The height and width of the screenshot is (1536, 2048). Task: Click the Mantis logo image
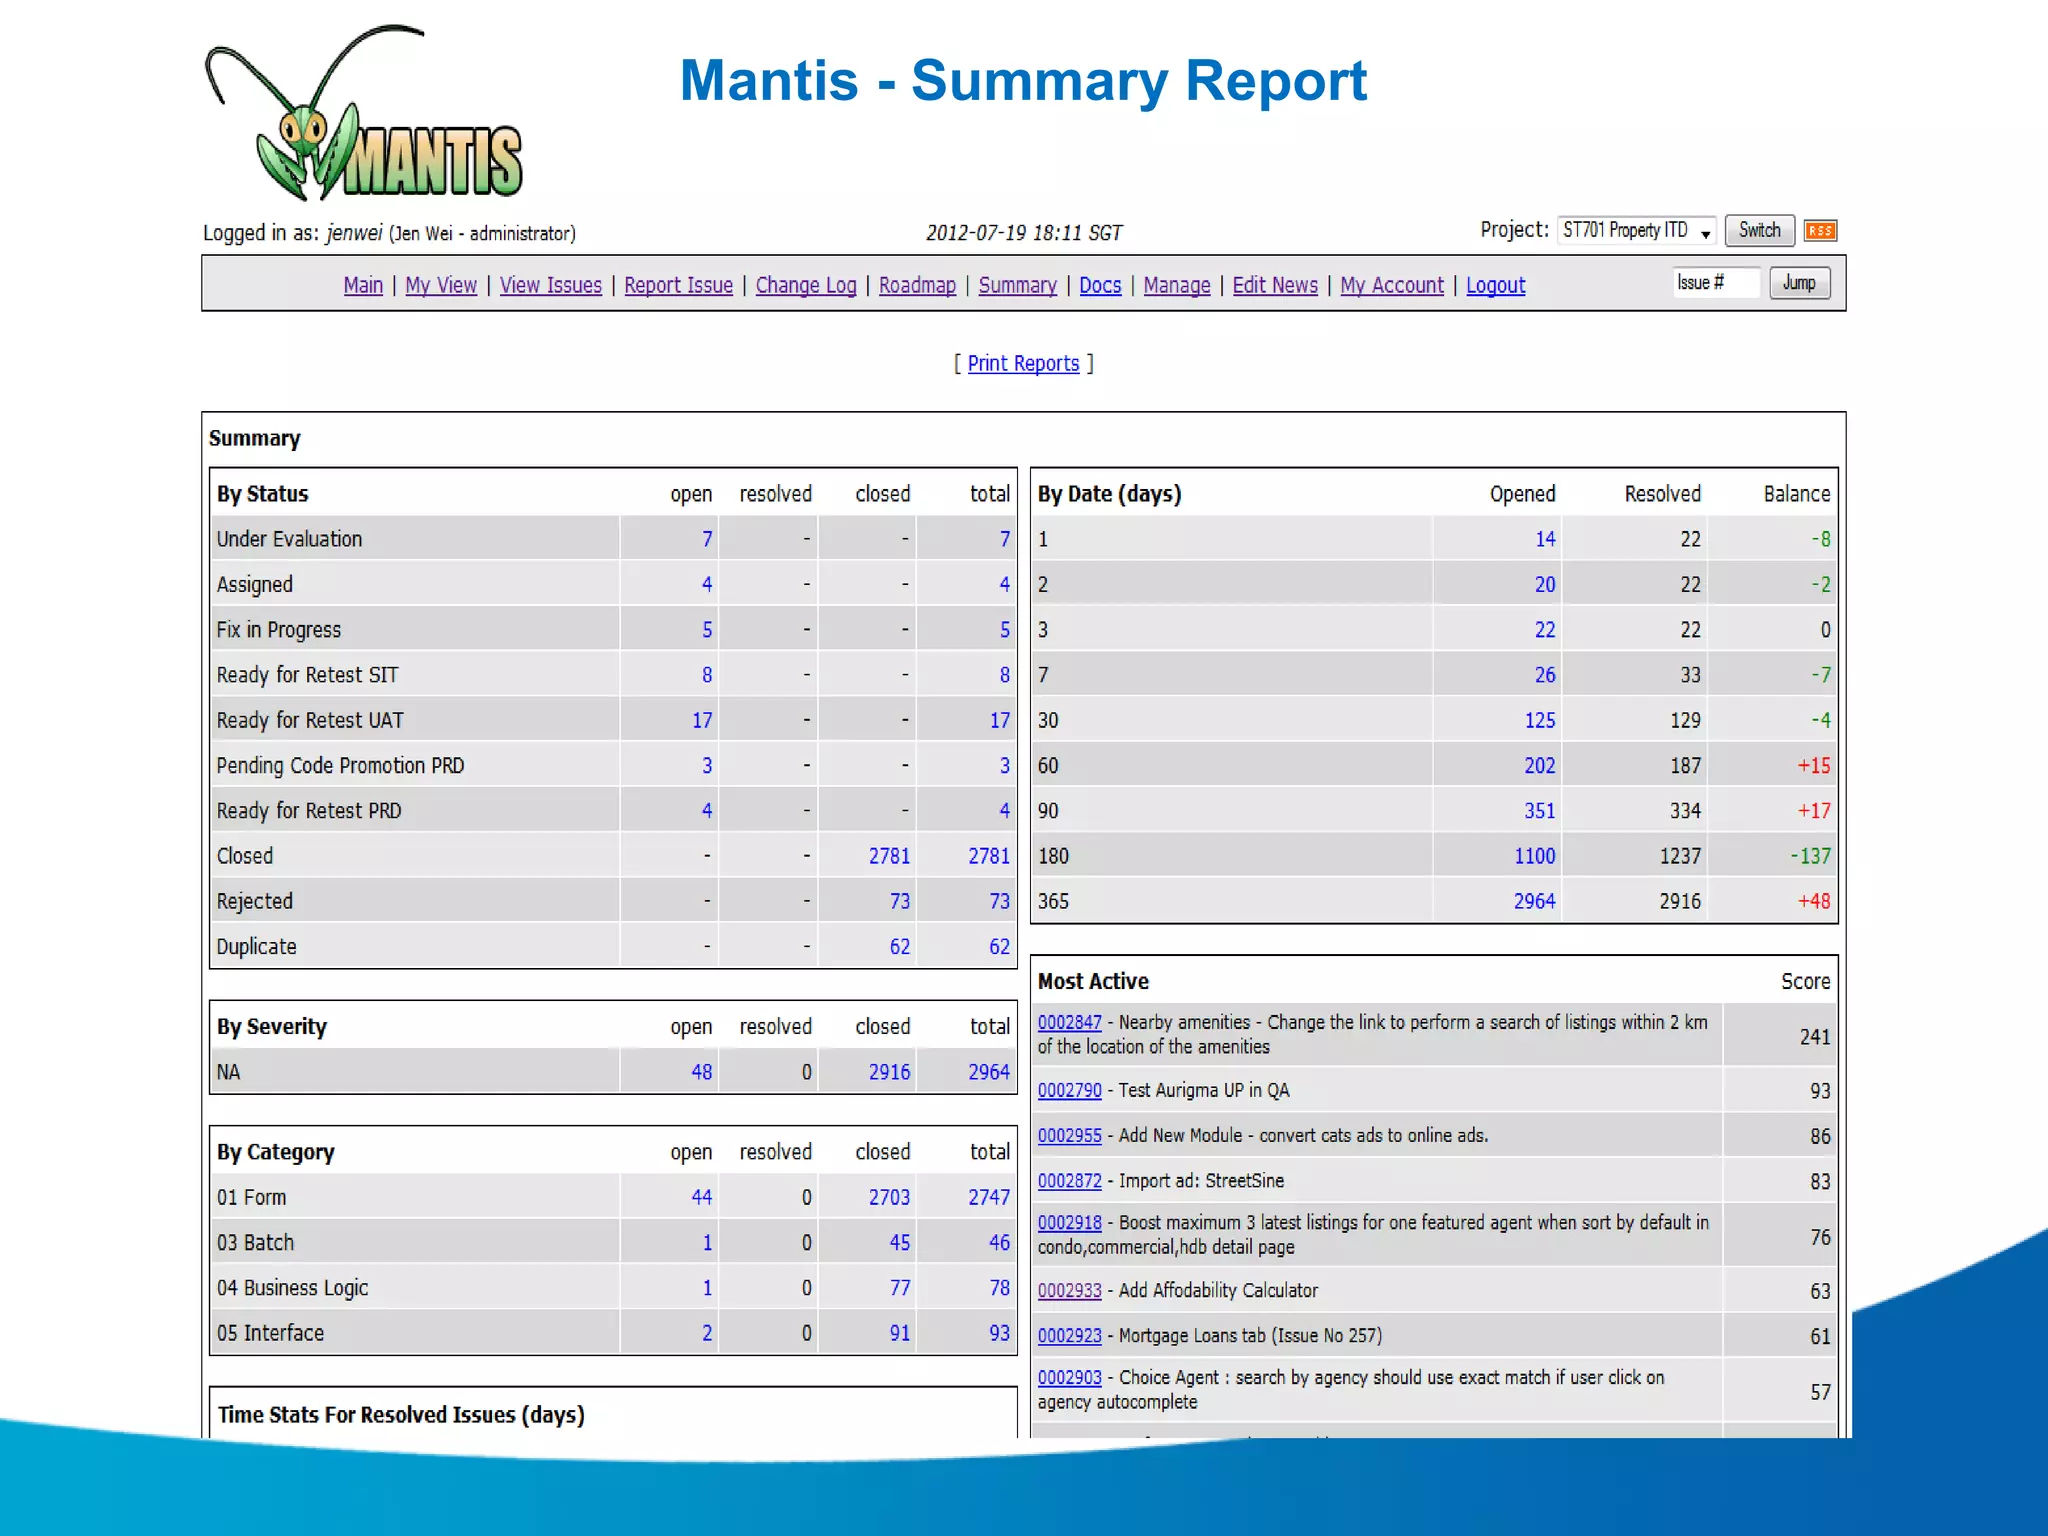364,112
